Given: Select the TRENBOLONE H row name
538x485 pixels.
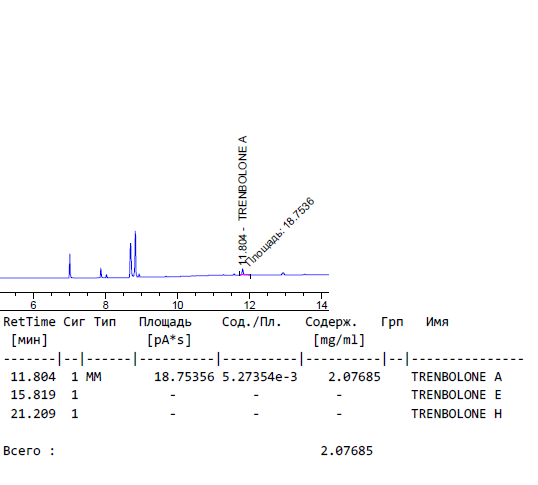Looking at the screenshot, I should click(457, 414).
